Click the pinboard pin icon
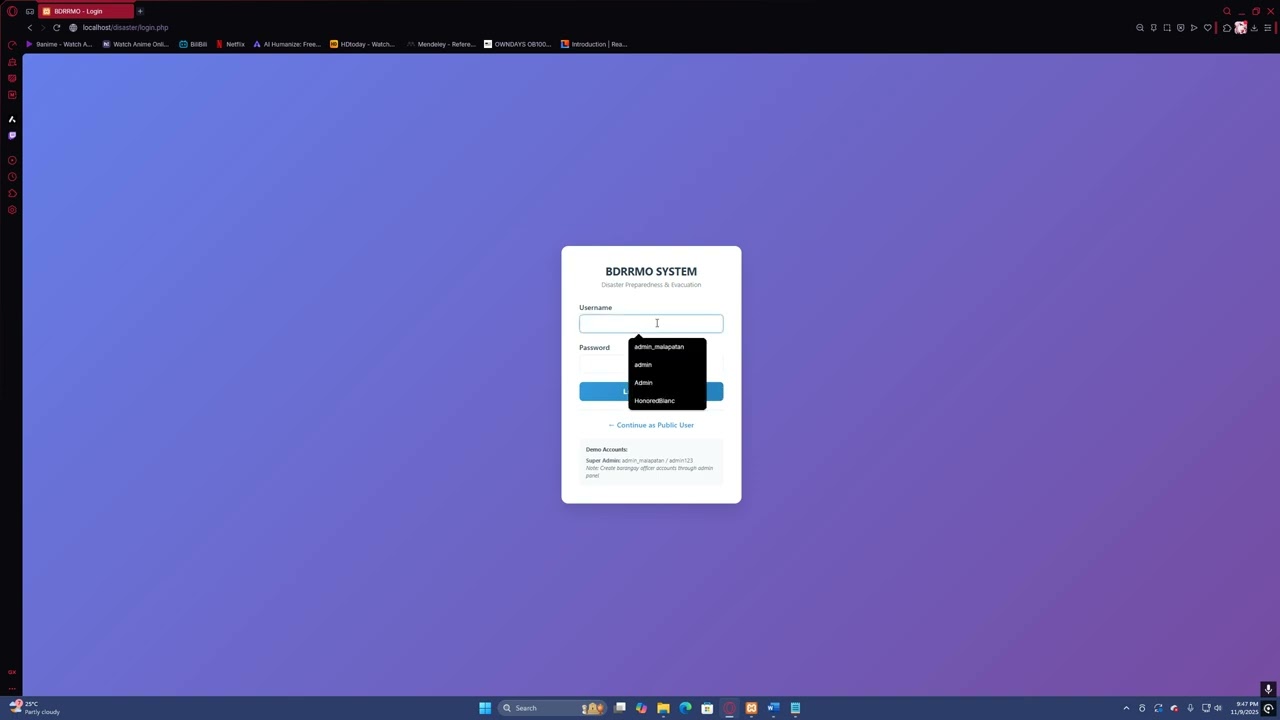1280x720 pixels. tap(1153, 28)
